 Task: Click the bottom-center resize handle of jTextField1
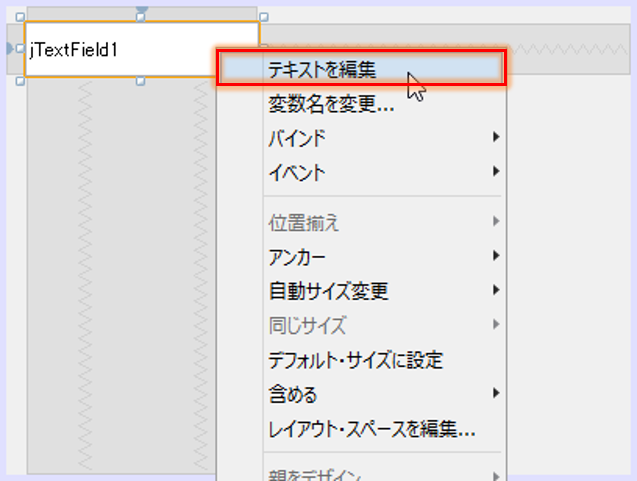click(141, 81)
